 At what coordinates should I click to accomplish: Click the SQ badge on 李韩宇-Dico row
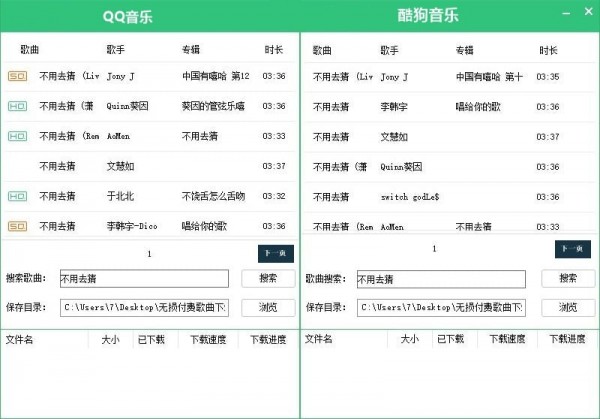pyautogui.click(x=17, y=226)
